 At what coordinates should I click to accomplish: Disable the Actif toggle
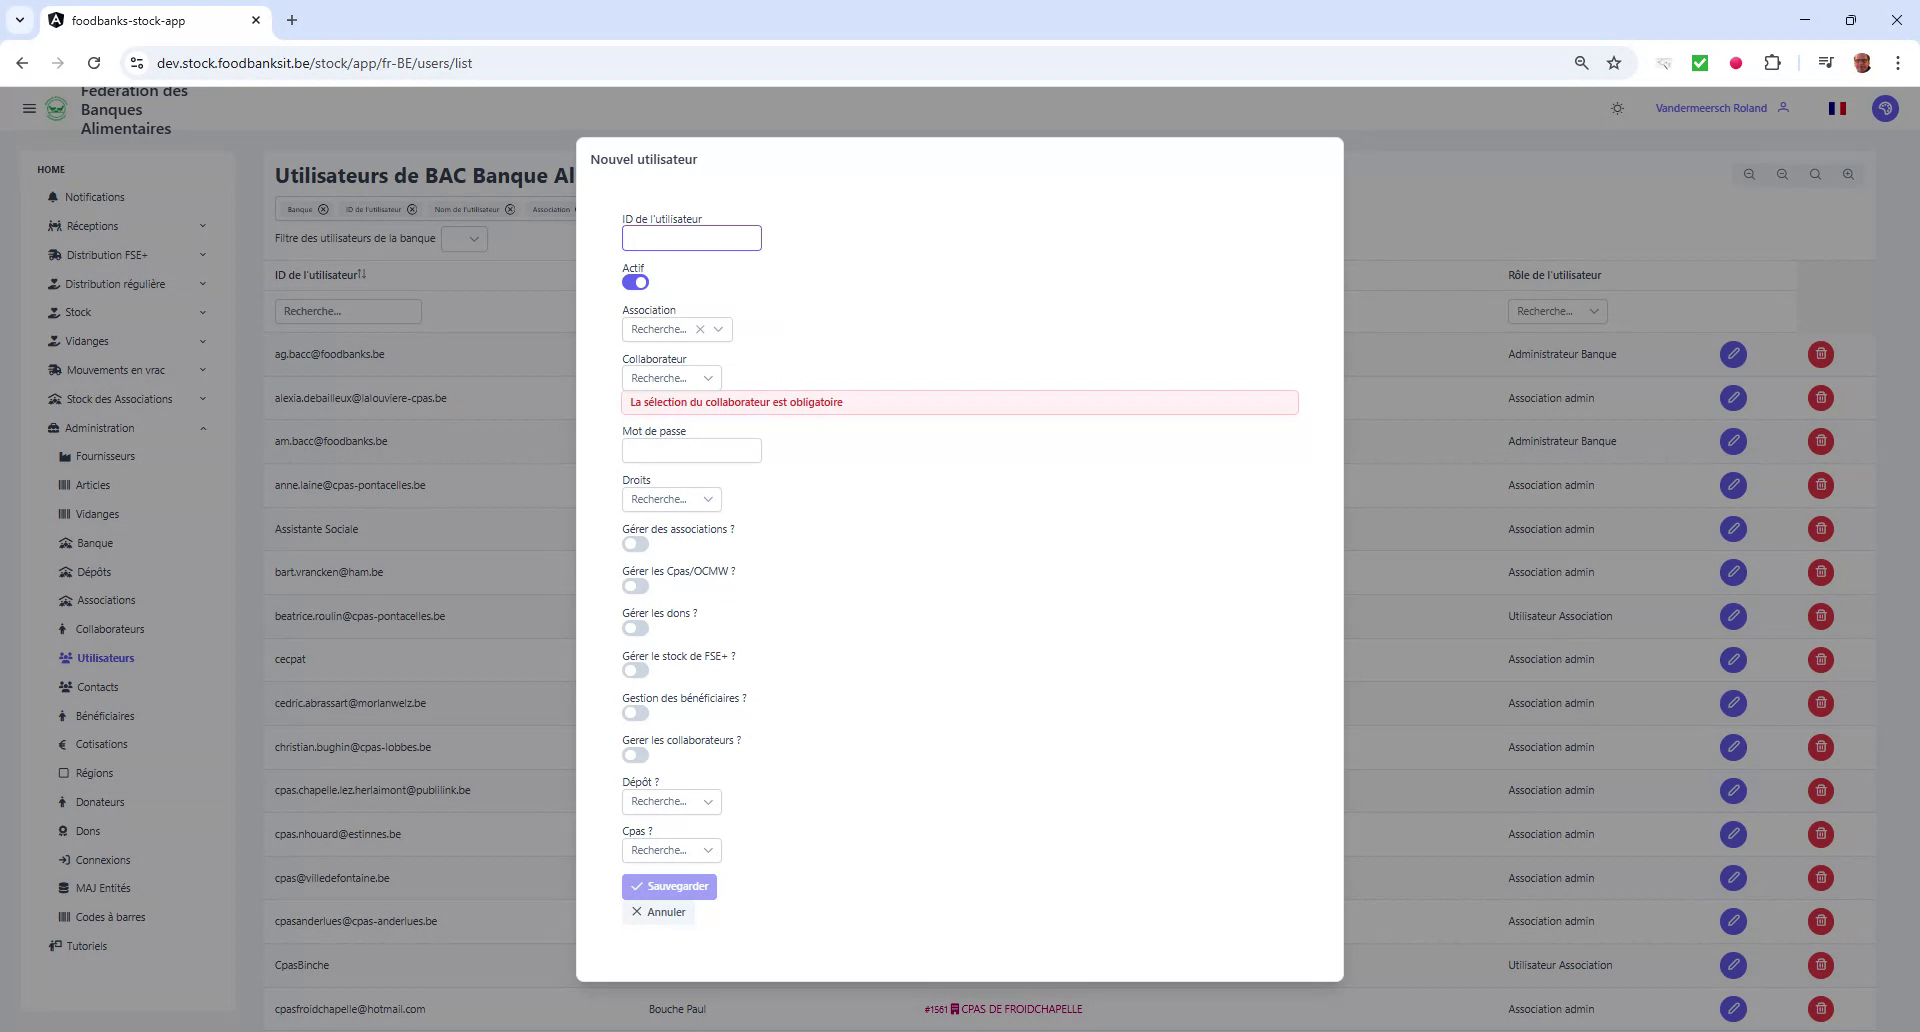(634, 282)
